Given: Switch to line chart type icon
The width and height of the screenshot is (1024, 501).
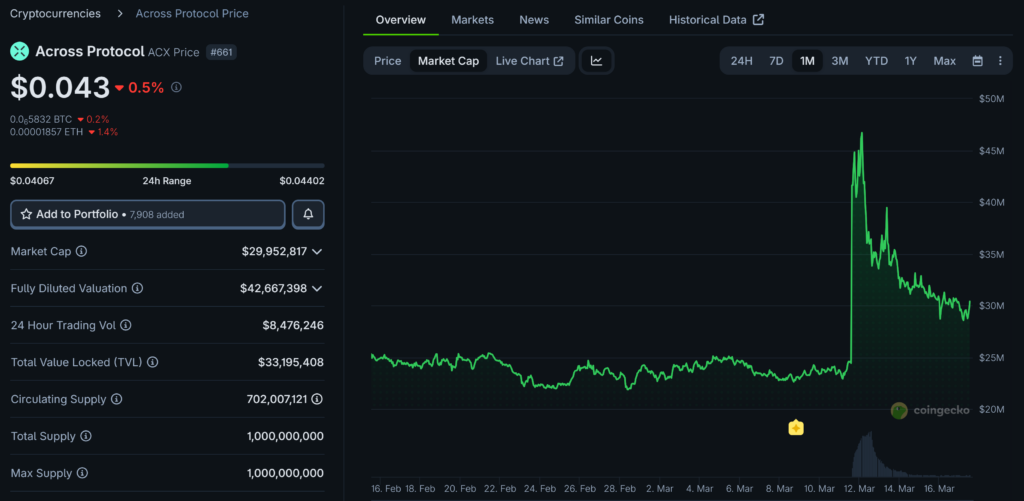Looking at the screenshot, I should pyautogui.click(x=596, y=61).
